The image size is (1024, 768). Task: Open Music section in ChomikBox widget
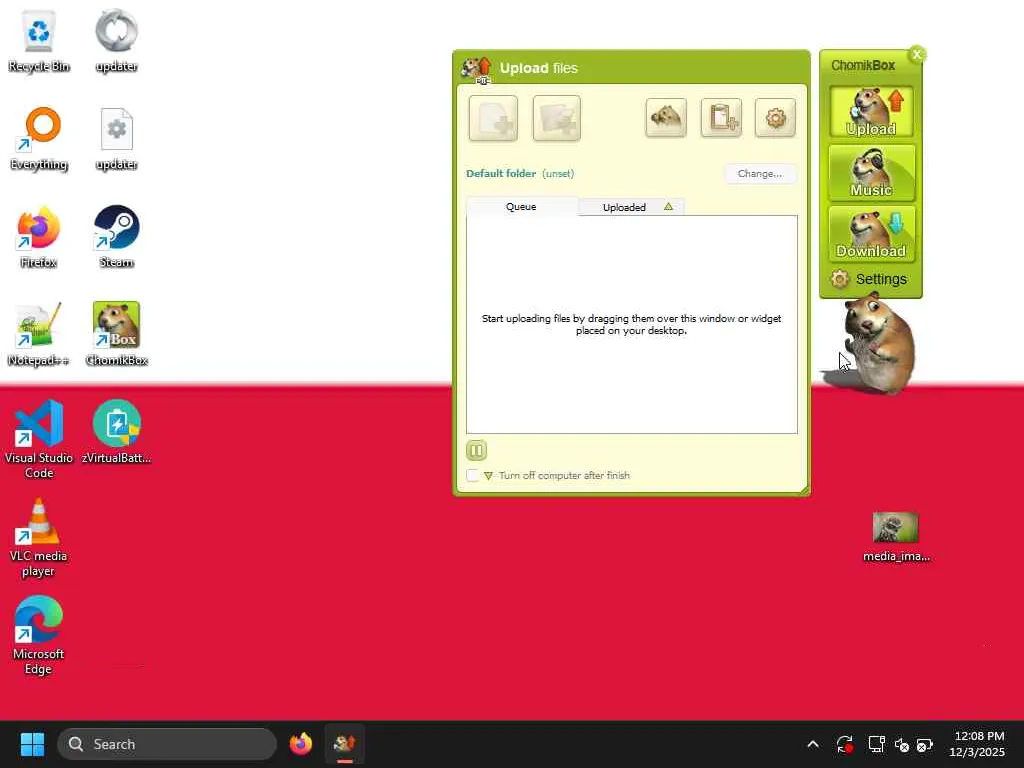[x=871, y=173]
